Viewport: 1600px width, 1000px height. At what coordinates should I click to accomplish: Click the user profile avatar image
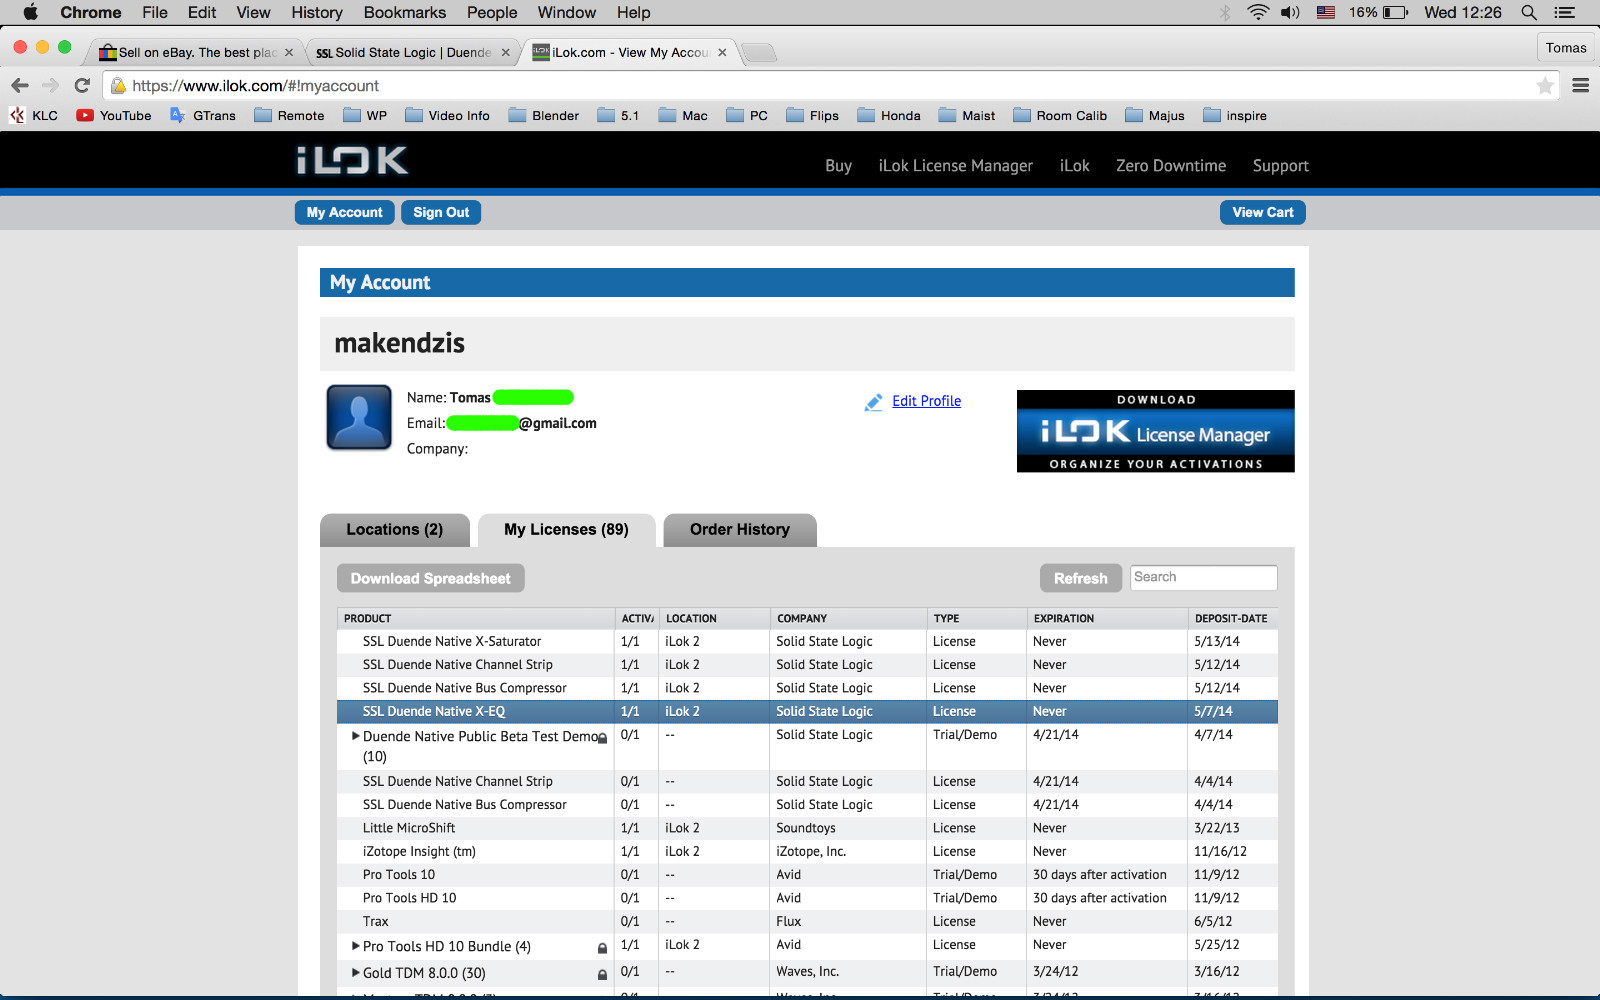359,417
